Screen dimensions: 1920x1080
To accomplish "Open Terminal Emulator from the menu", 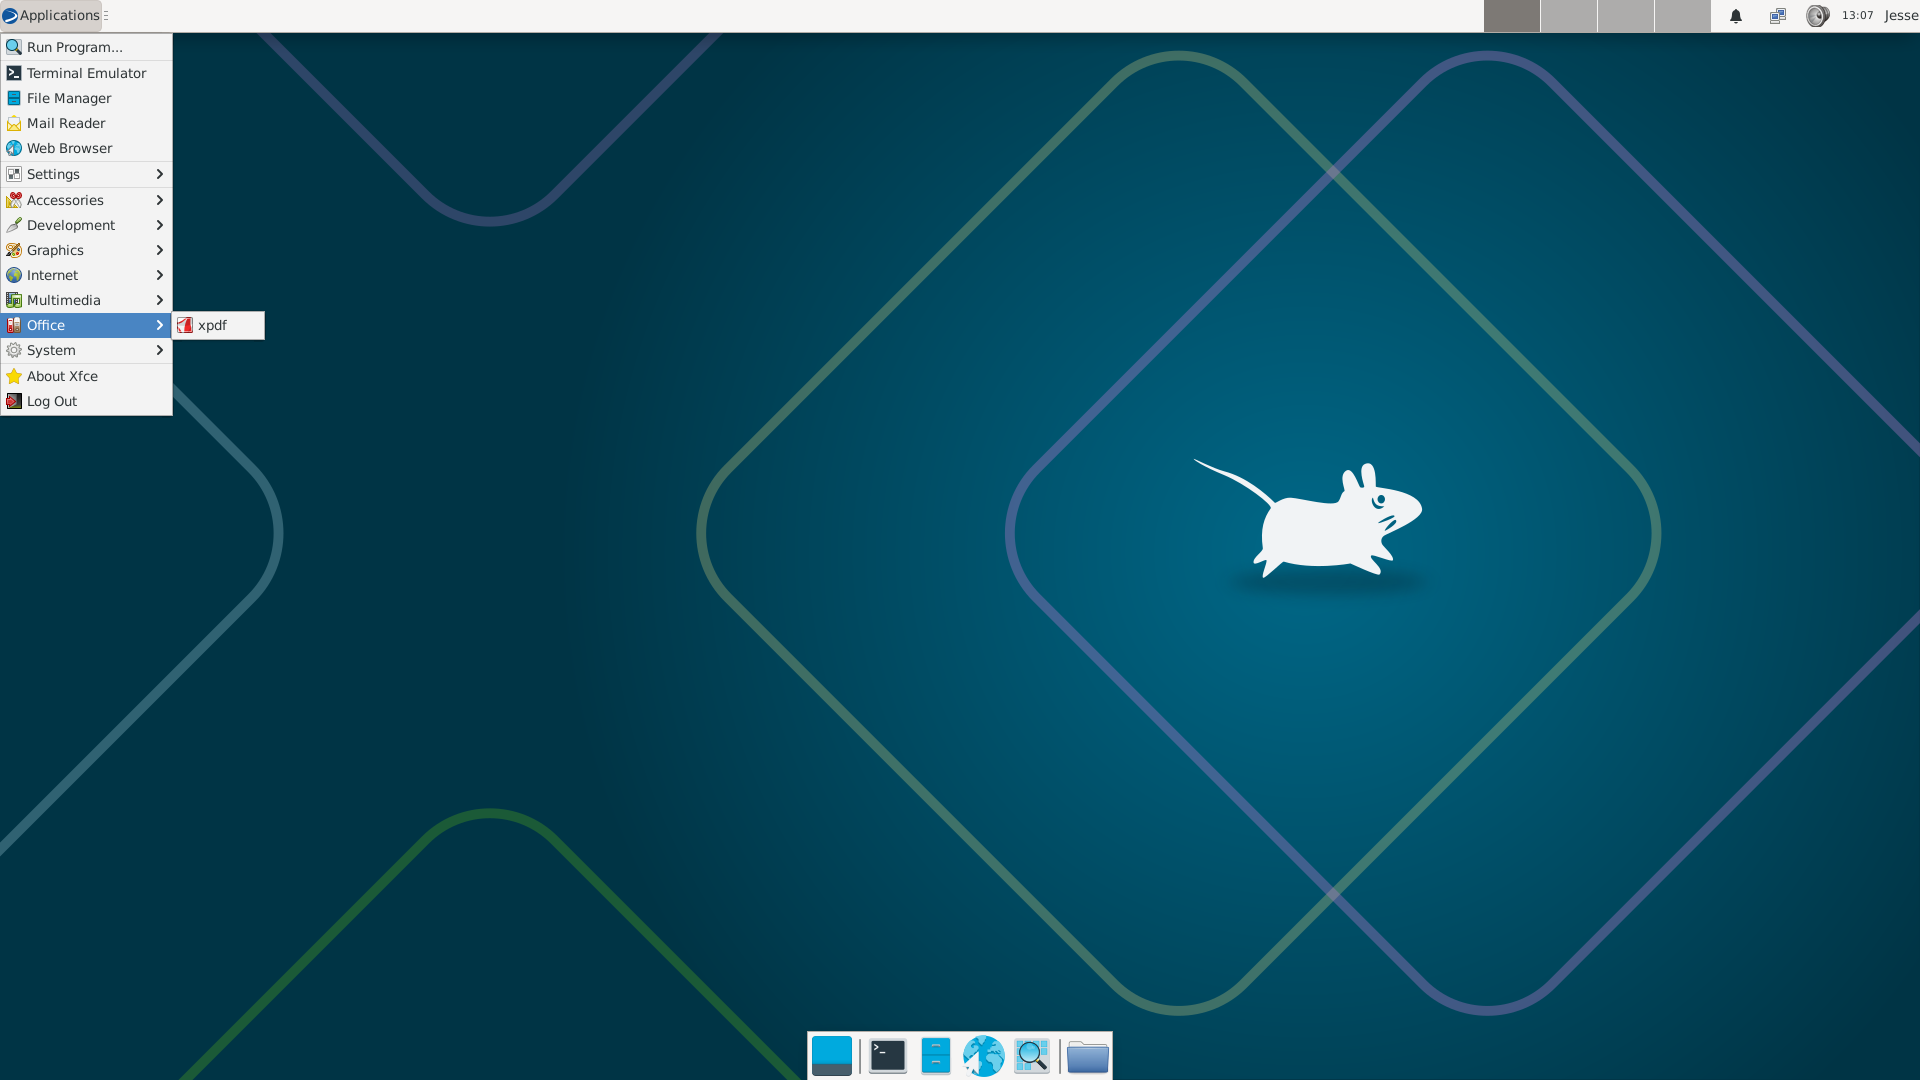I will pos(86,73).
